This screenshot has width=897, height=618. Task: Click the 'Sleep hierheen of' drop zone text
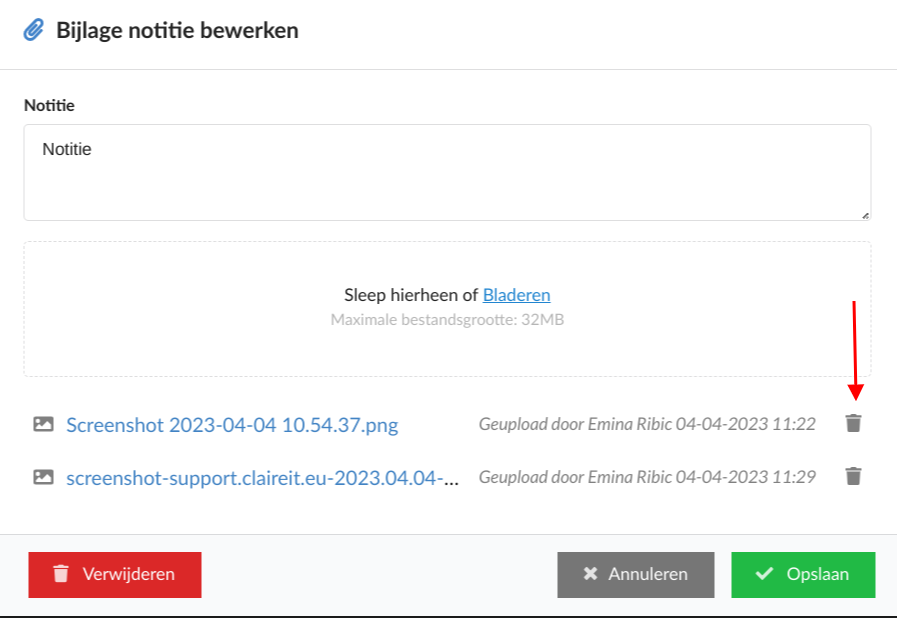412,295
